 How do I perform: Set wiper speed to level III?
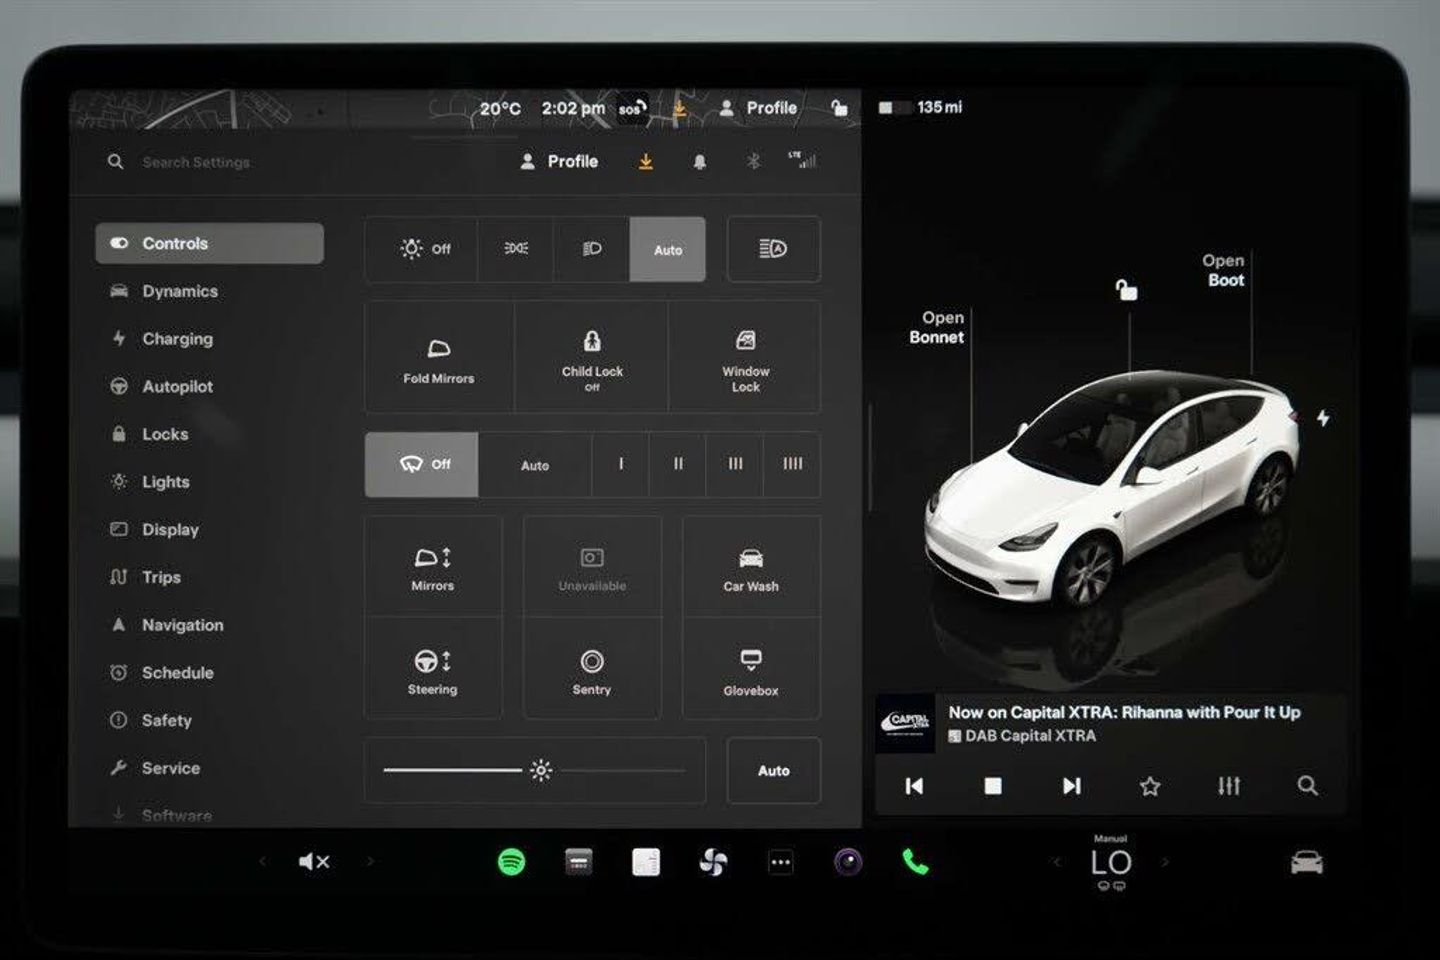(735, 464)
